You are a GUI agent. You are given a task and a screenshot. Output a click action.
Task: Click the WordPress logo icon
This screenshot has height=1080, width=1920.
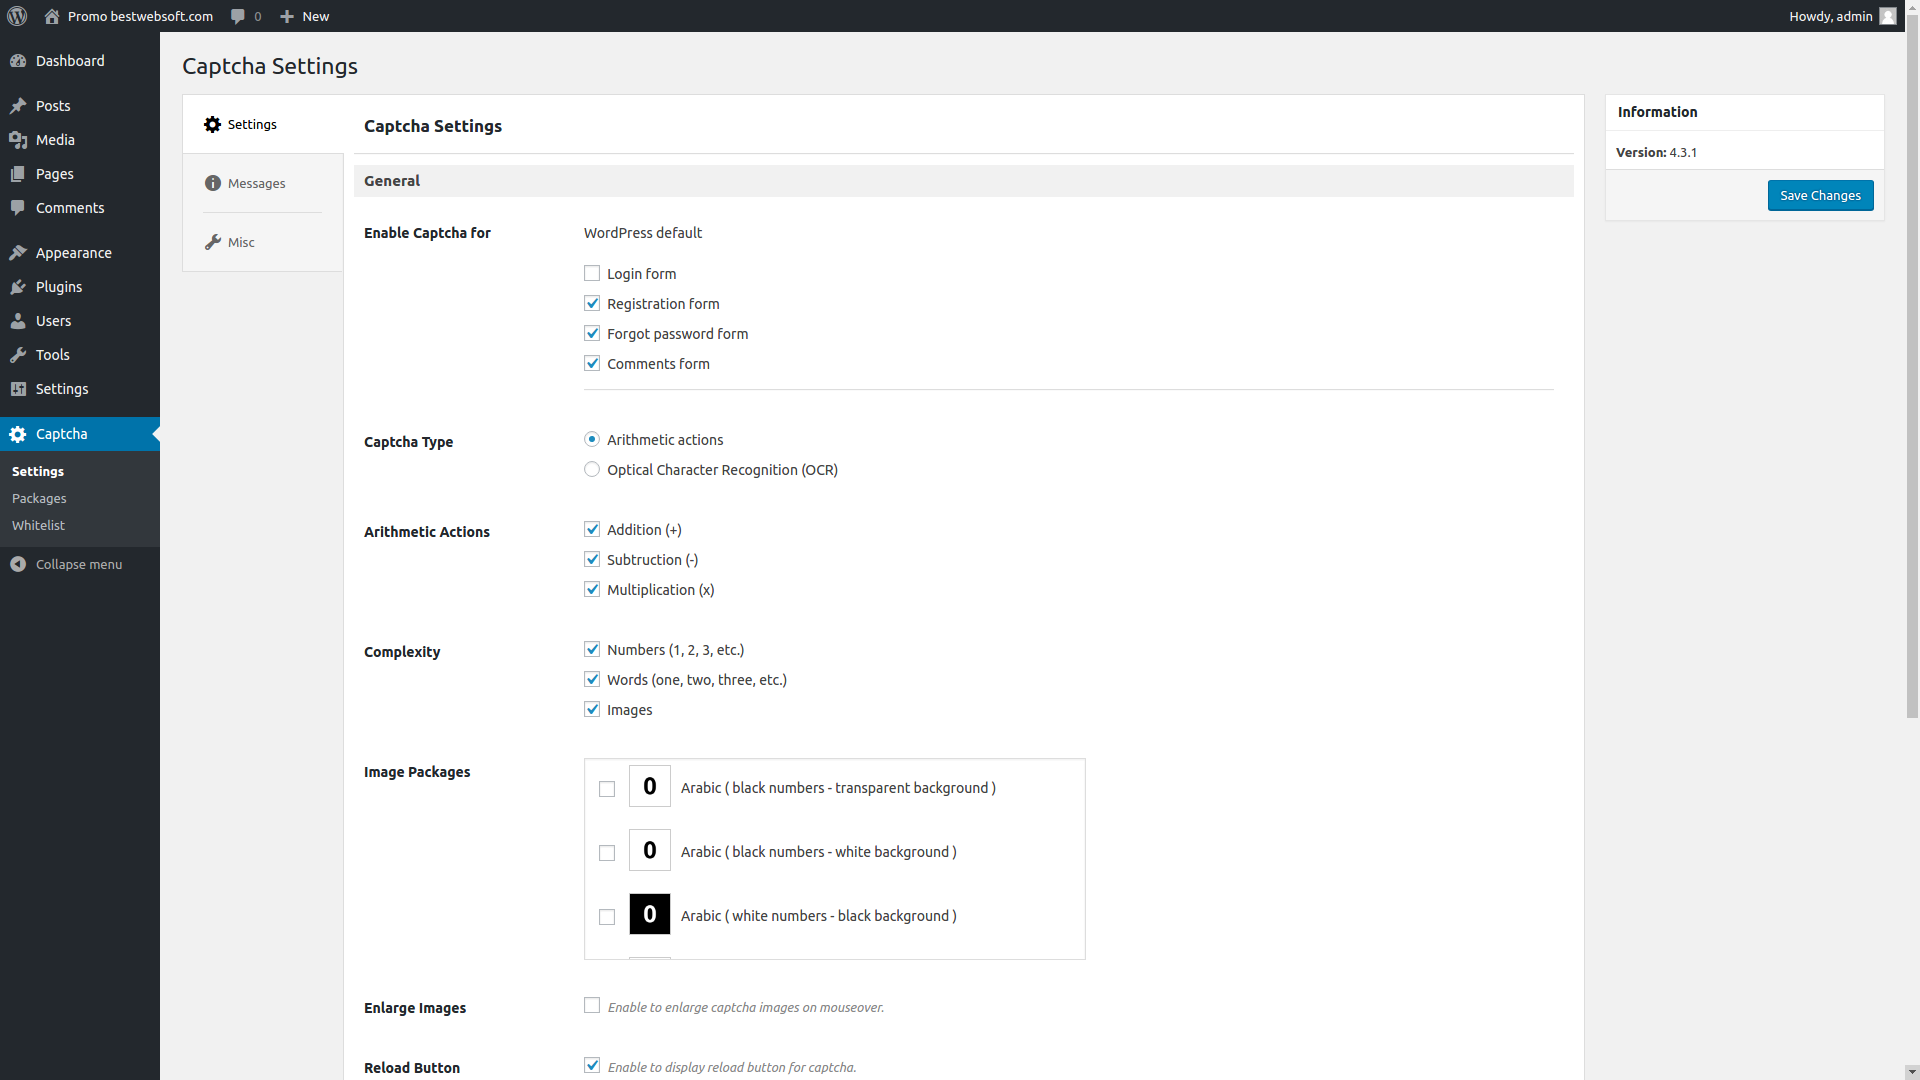coord(17,16)
